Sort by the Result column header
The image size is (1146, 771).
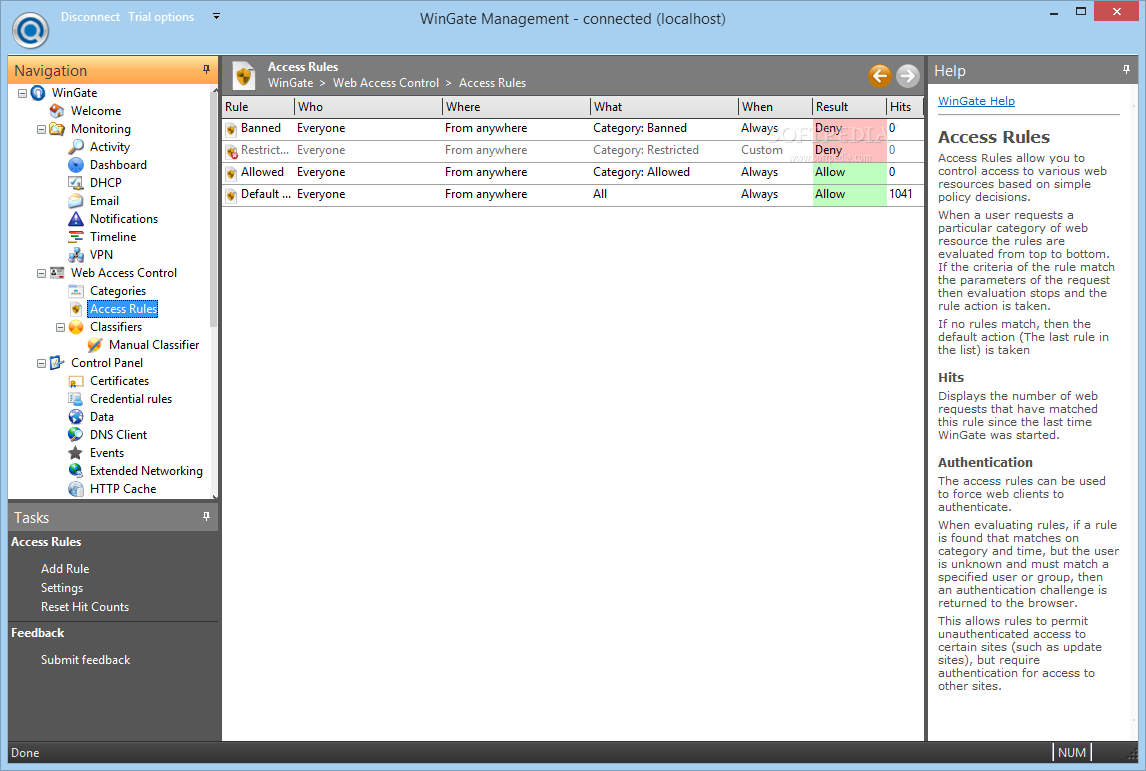click(x=849, y=107)
